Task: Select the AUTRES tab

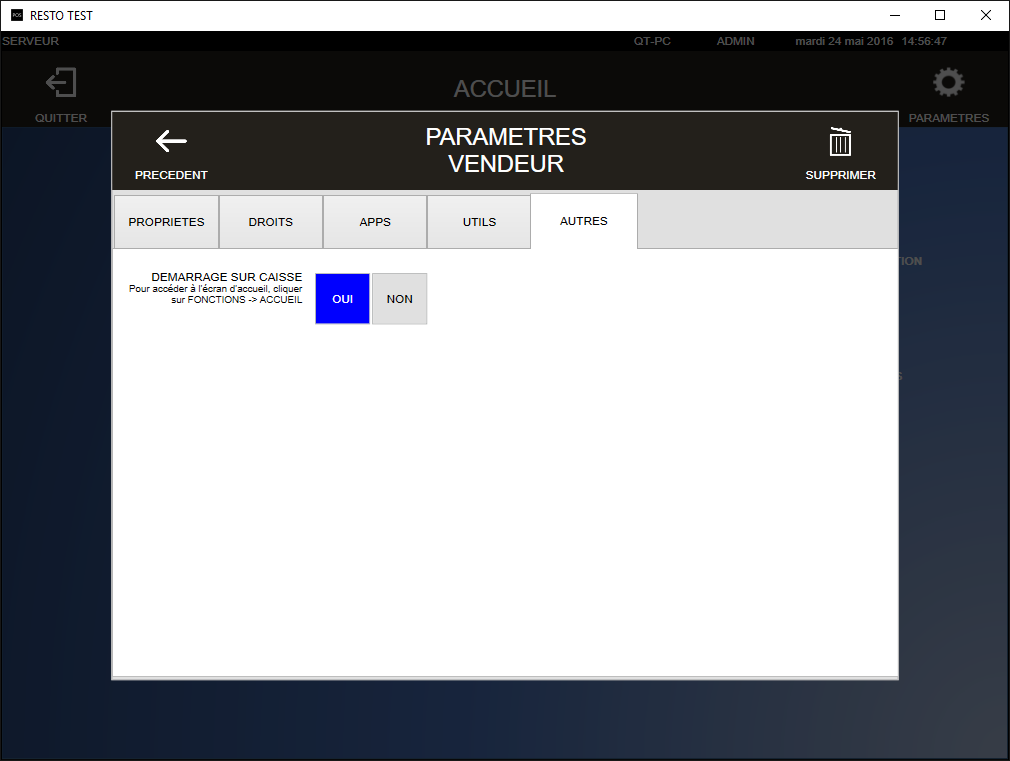Action: point(584,221)
